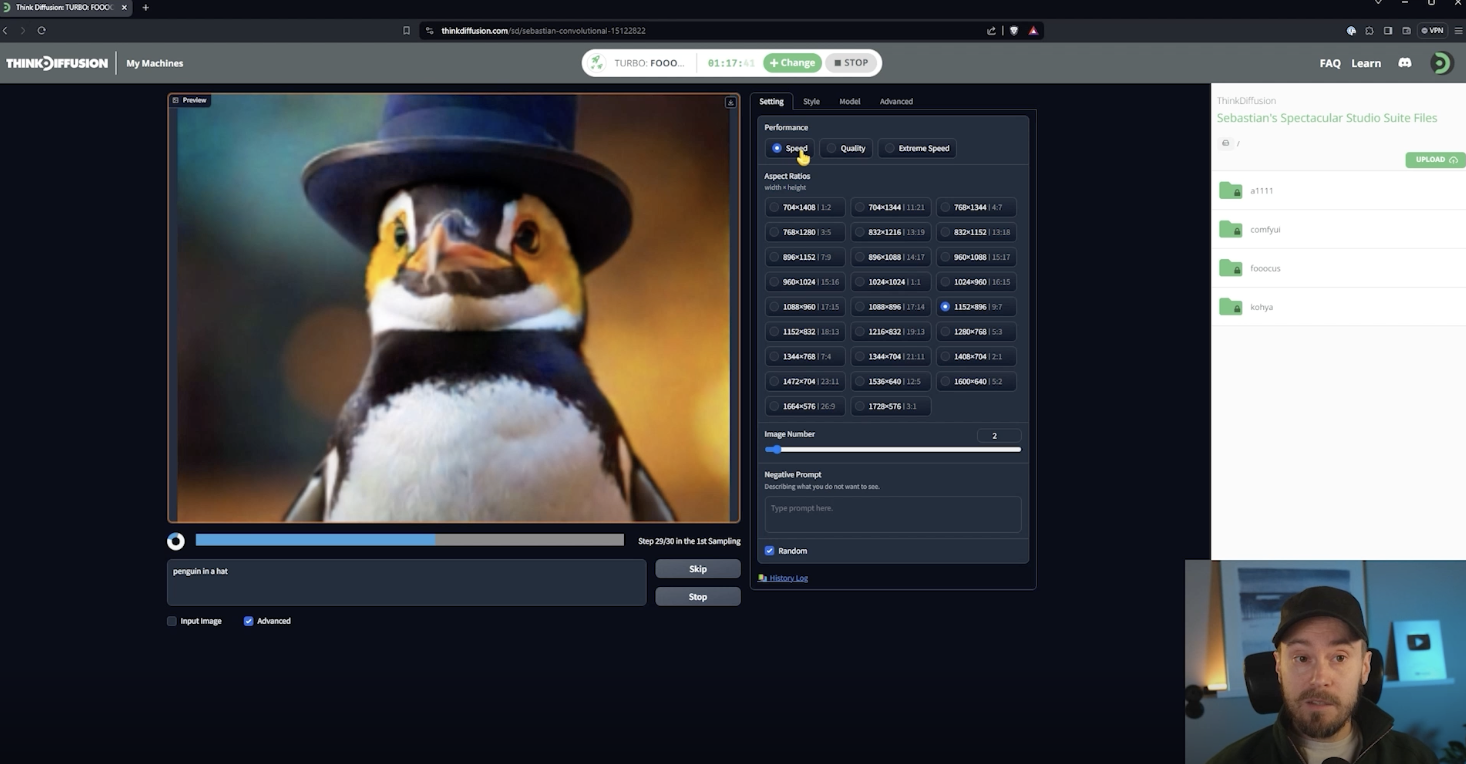Select the Quality performance option
Viewport: 1466px width, 764px height.
click(x=846, y=148)
